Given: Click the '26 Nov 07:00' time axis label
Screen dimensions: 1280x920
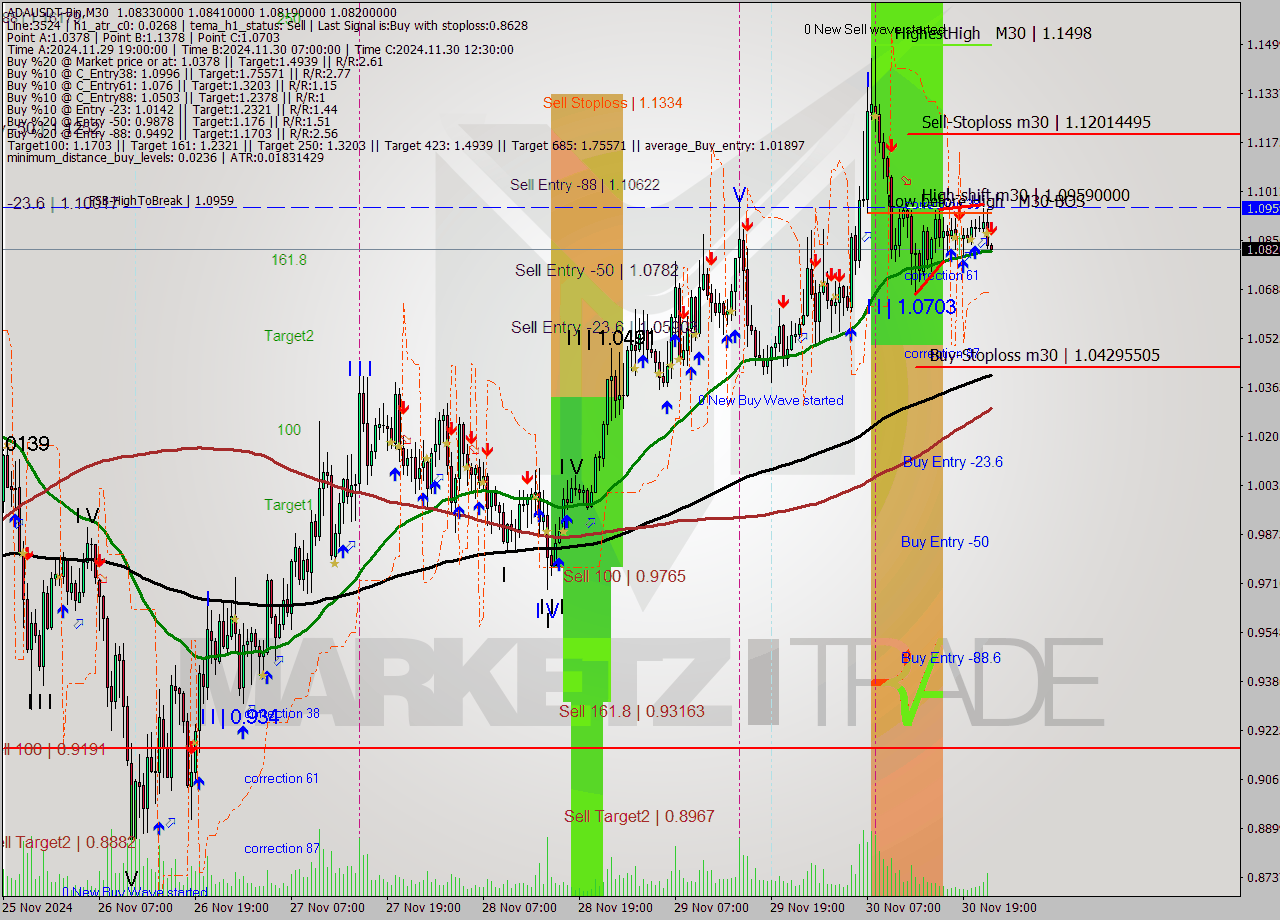Looking at the screenshot, I should coord(135,908).
